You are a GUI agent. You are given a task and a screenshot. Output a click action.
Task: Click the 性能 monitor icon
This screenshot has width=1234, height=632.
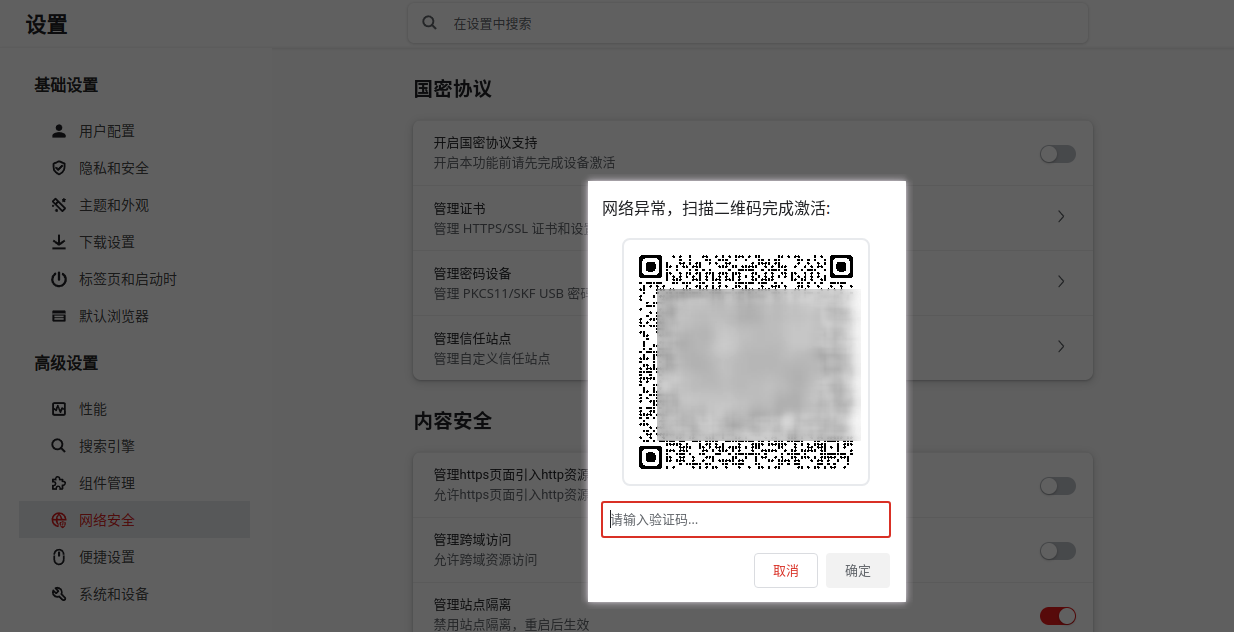point(59,409)
